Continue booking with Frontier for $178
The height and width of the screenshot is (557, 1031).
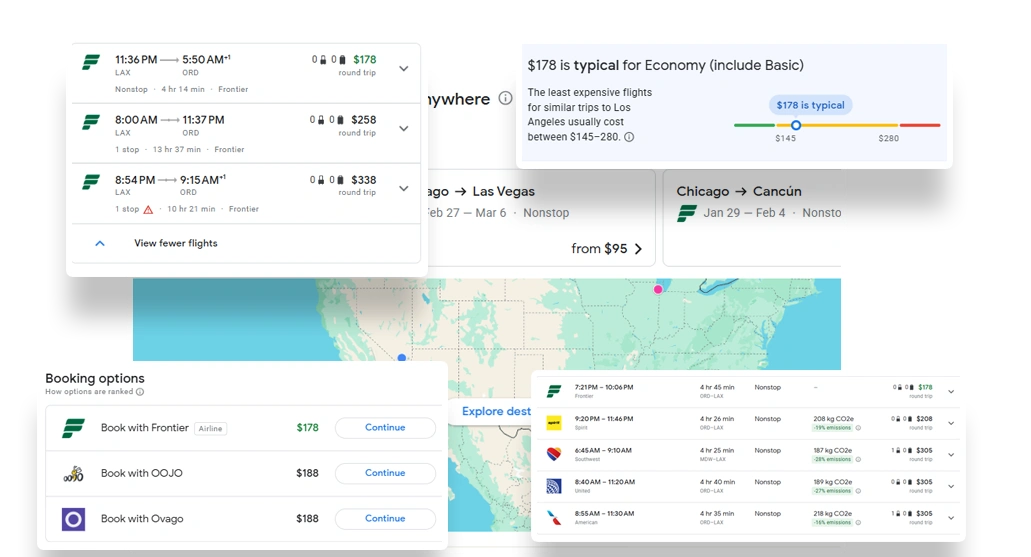385,427
